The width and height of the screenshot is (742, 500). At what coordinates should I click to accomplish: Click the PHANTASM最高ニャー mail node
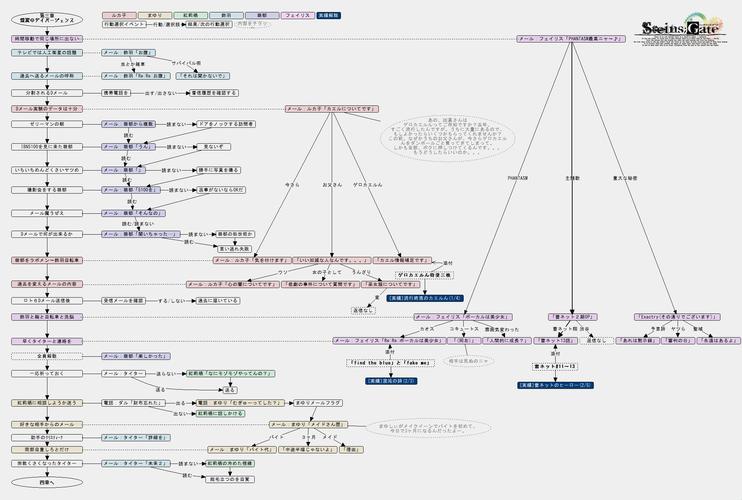pyautogui.click(x=571, y=38)
